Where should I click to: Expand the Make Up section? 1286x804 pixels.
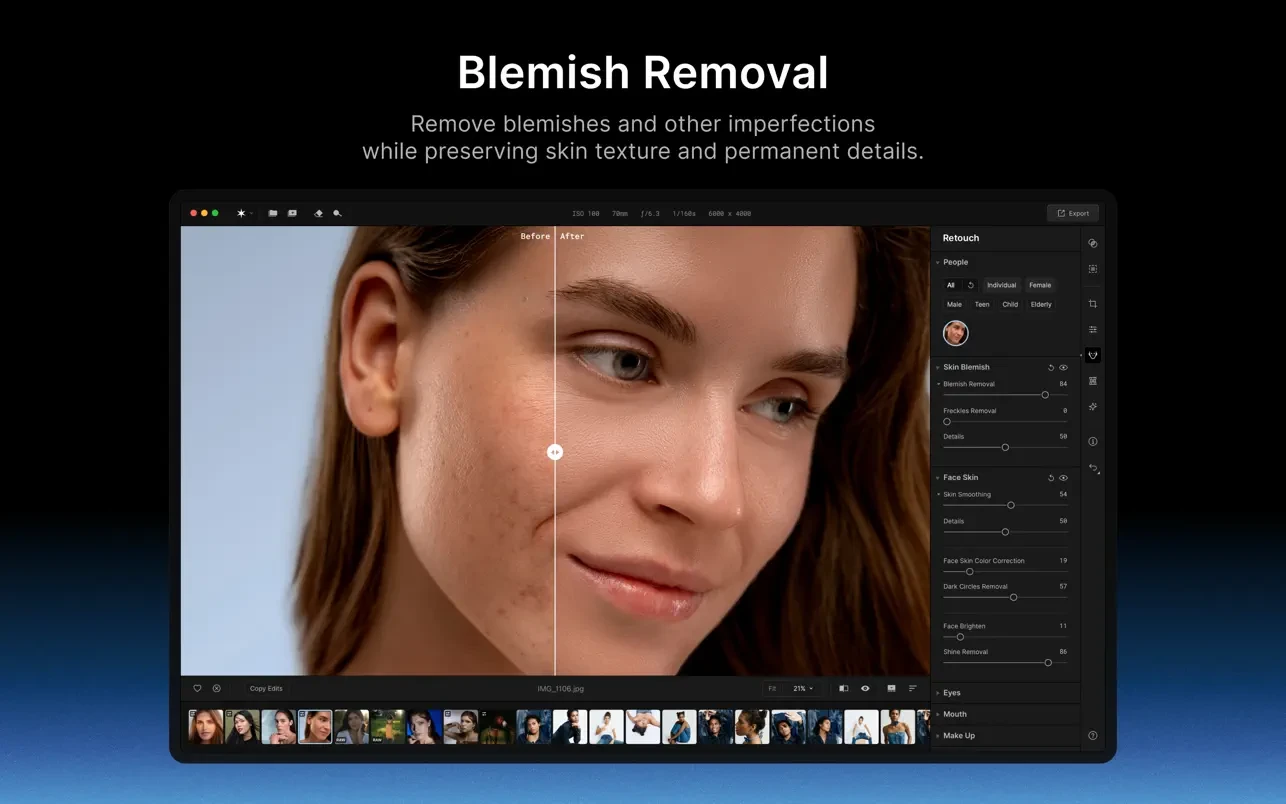pos(958,735)
